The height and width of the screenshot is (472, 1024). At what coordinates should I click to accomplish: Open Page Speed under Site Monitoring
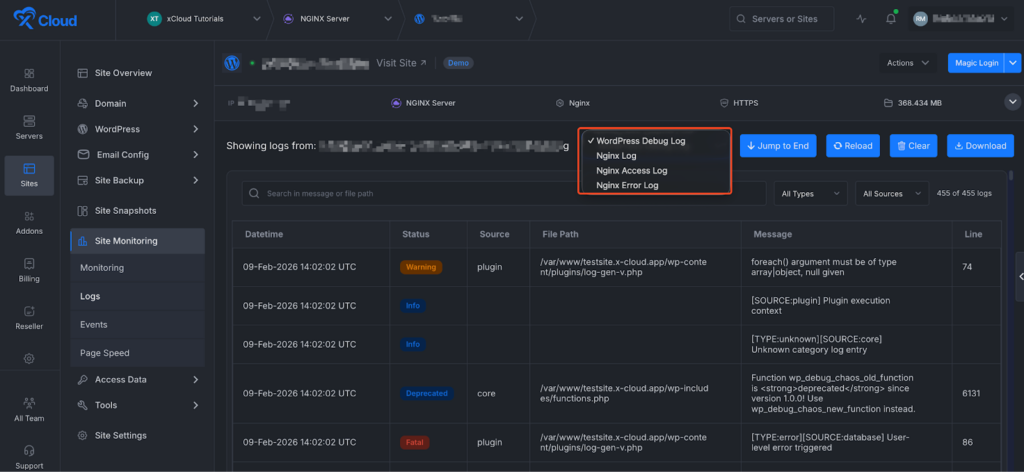[105, 353]
